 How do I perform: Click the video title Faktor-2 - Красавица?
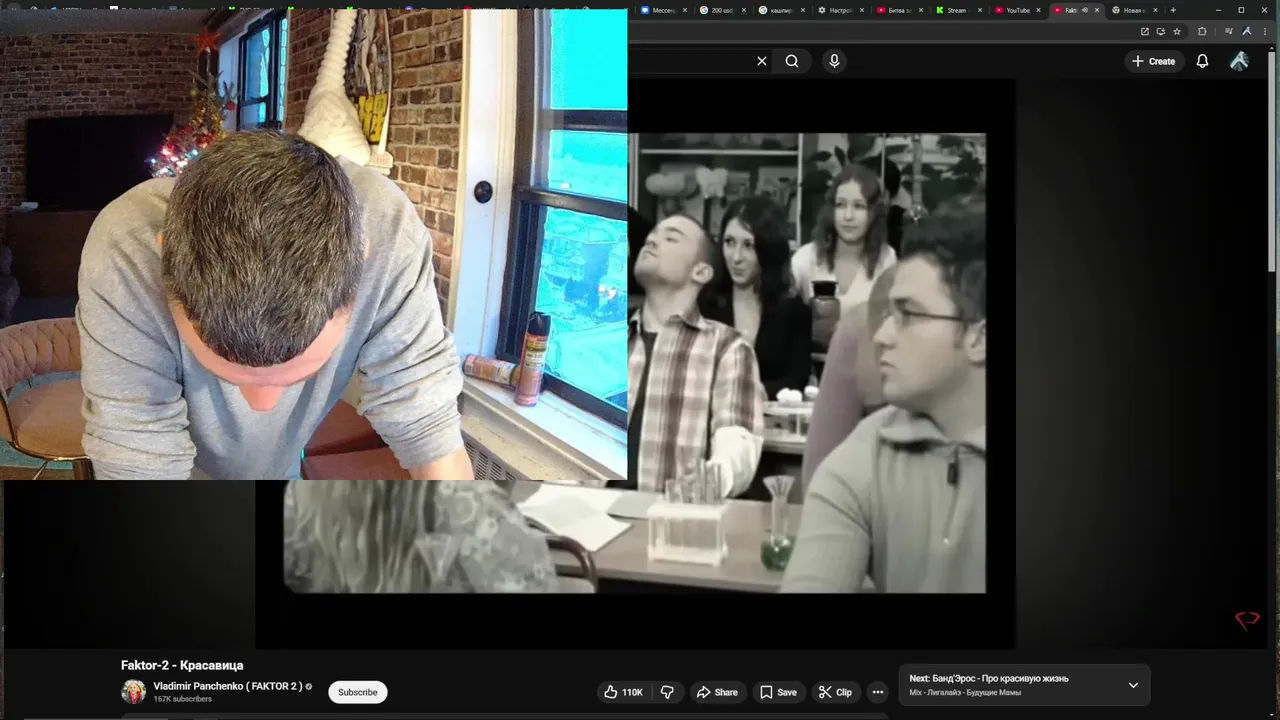pyautogui.click(x=182, y=665)
